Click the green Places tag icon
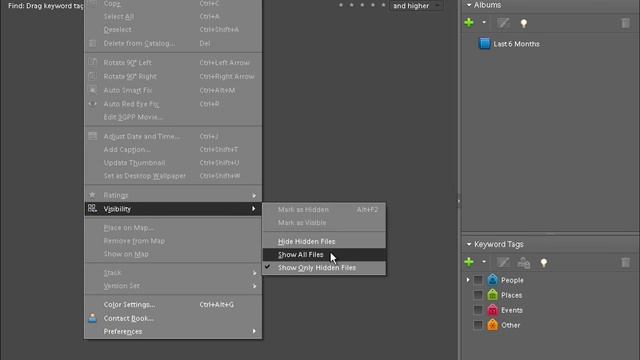The width and height of the screenshot is (640, 360). [x=493, y=295]
